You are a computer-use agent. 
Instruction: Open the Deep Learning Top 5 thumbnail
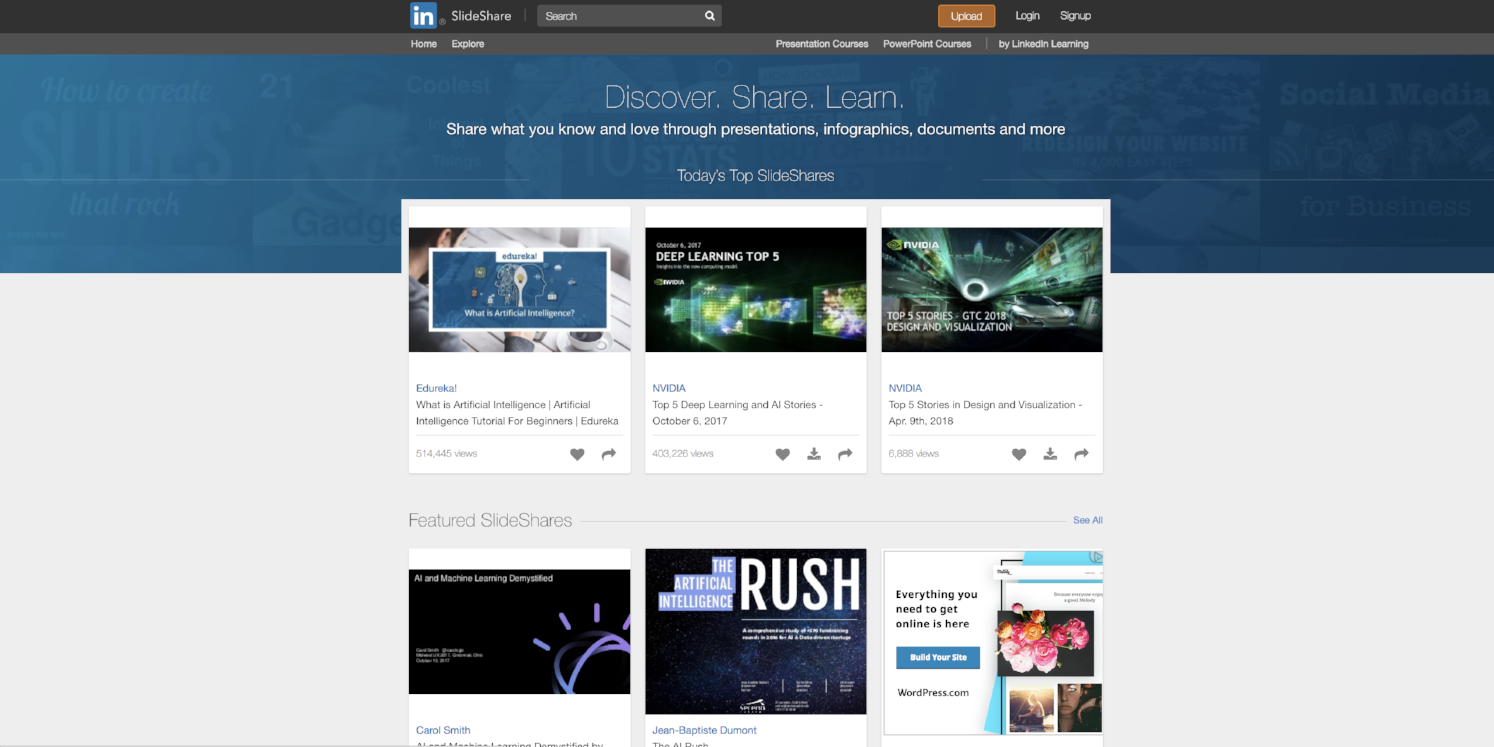[x=755, y=290]
